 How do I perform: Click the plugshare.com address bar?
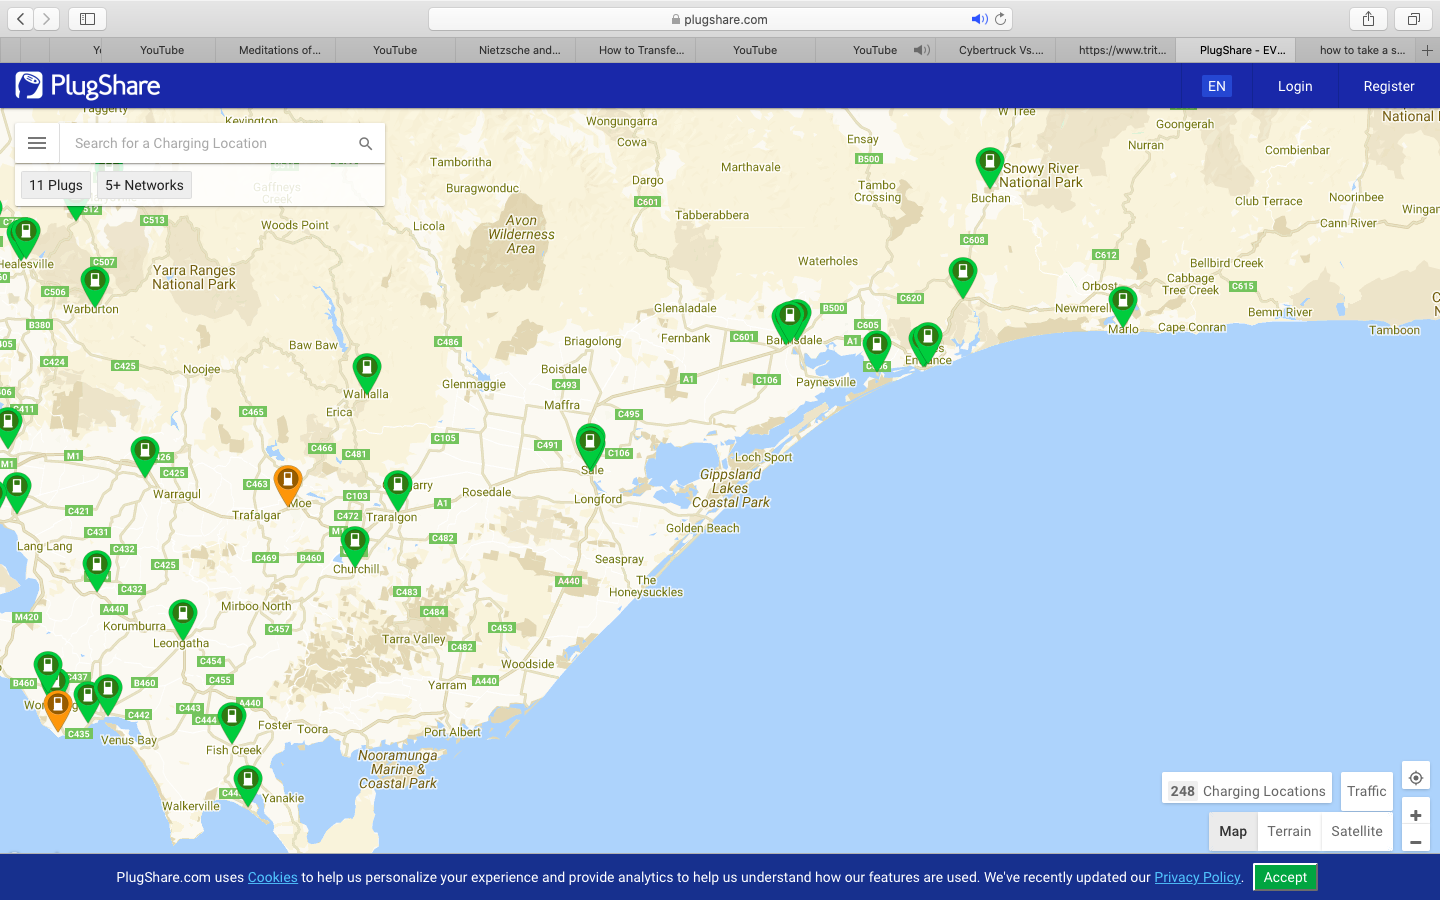tap(720, 19)
